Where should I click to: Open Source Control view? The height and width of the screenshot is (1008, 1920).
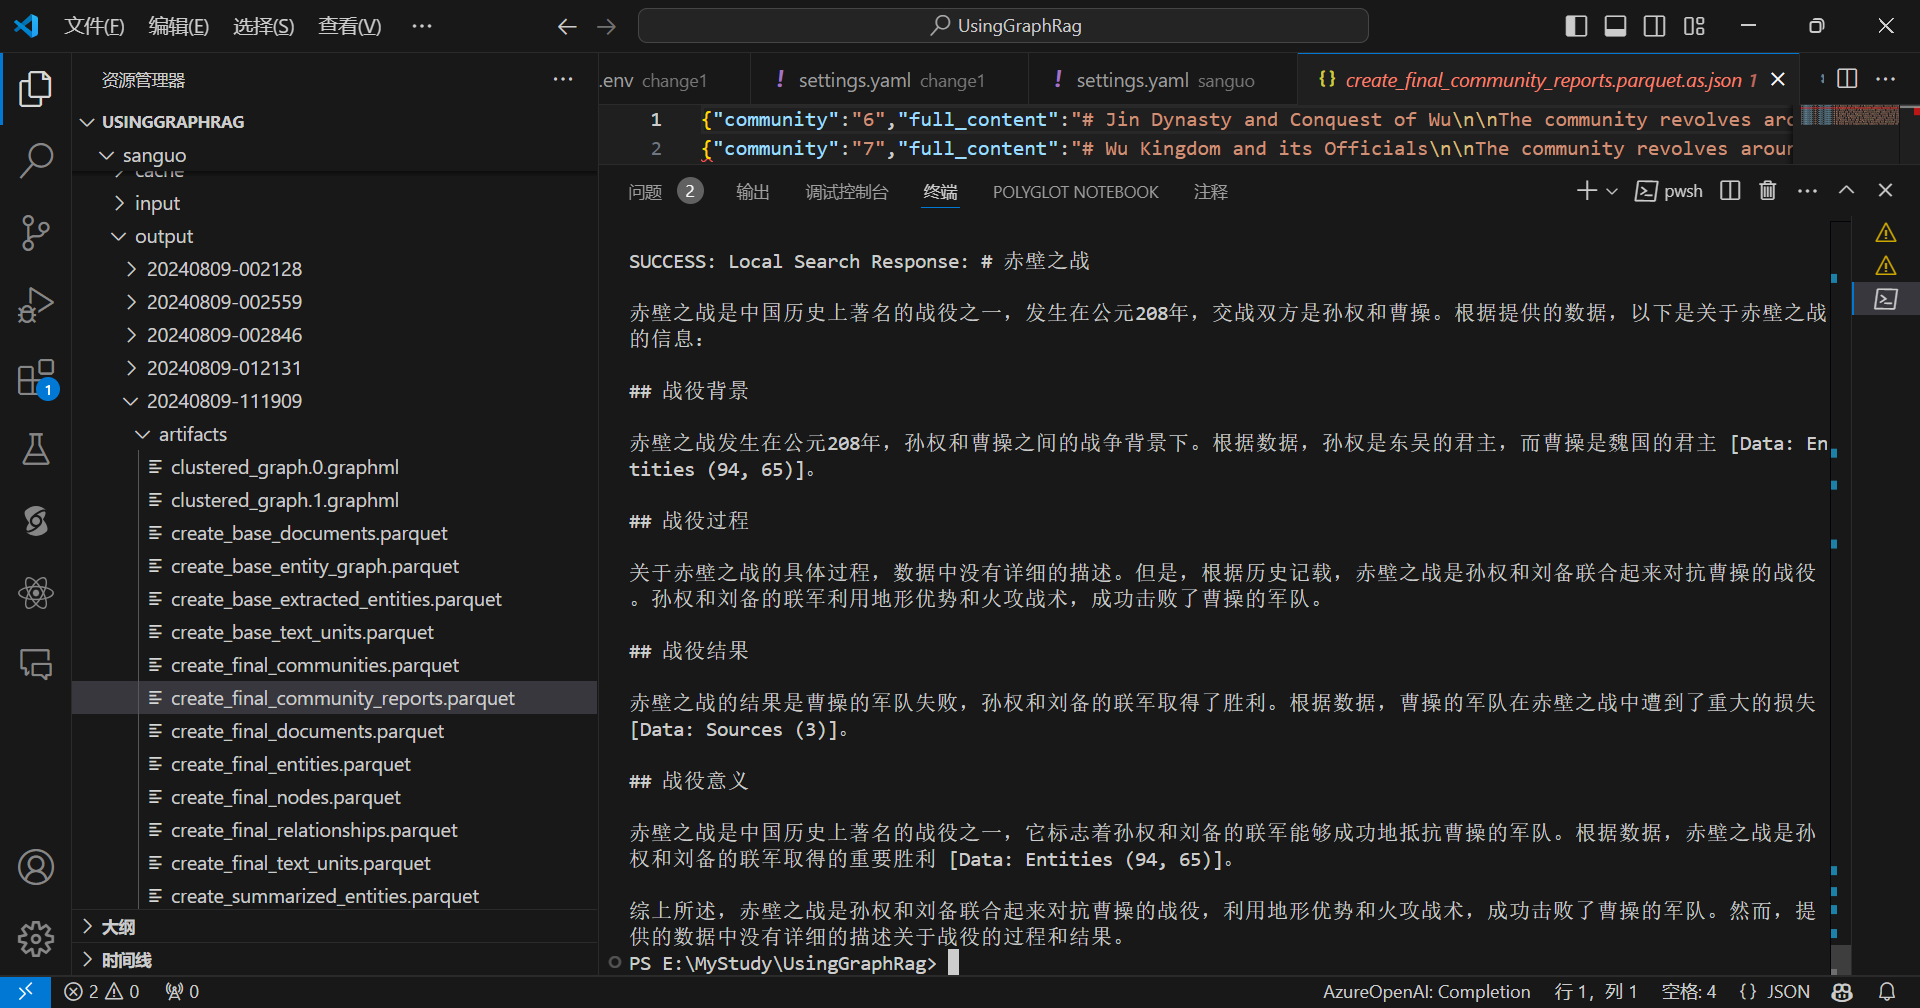[x=36, y=233]
